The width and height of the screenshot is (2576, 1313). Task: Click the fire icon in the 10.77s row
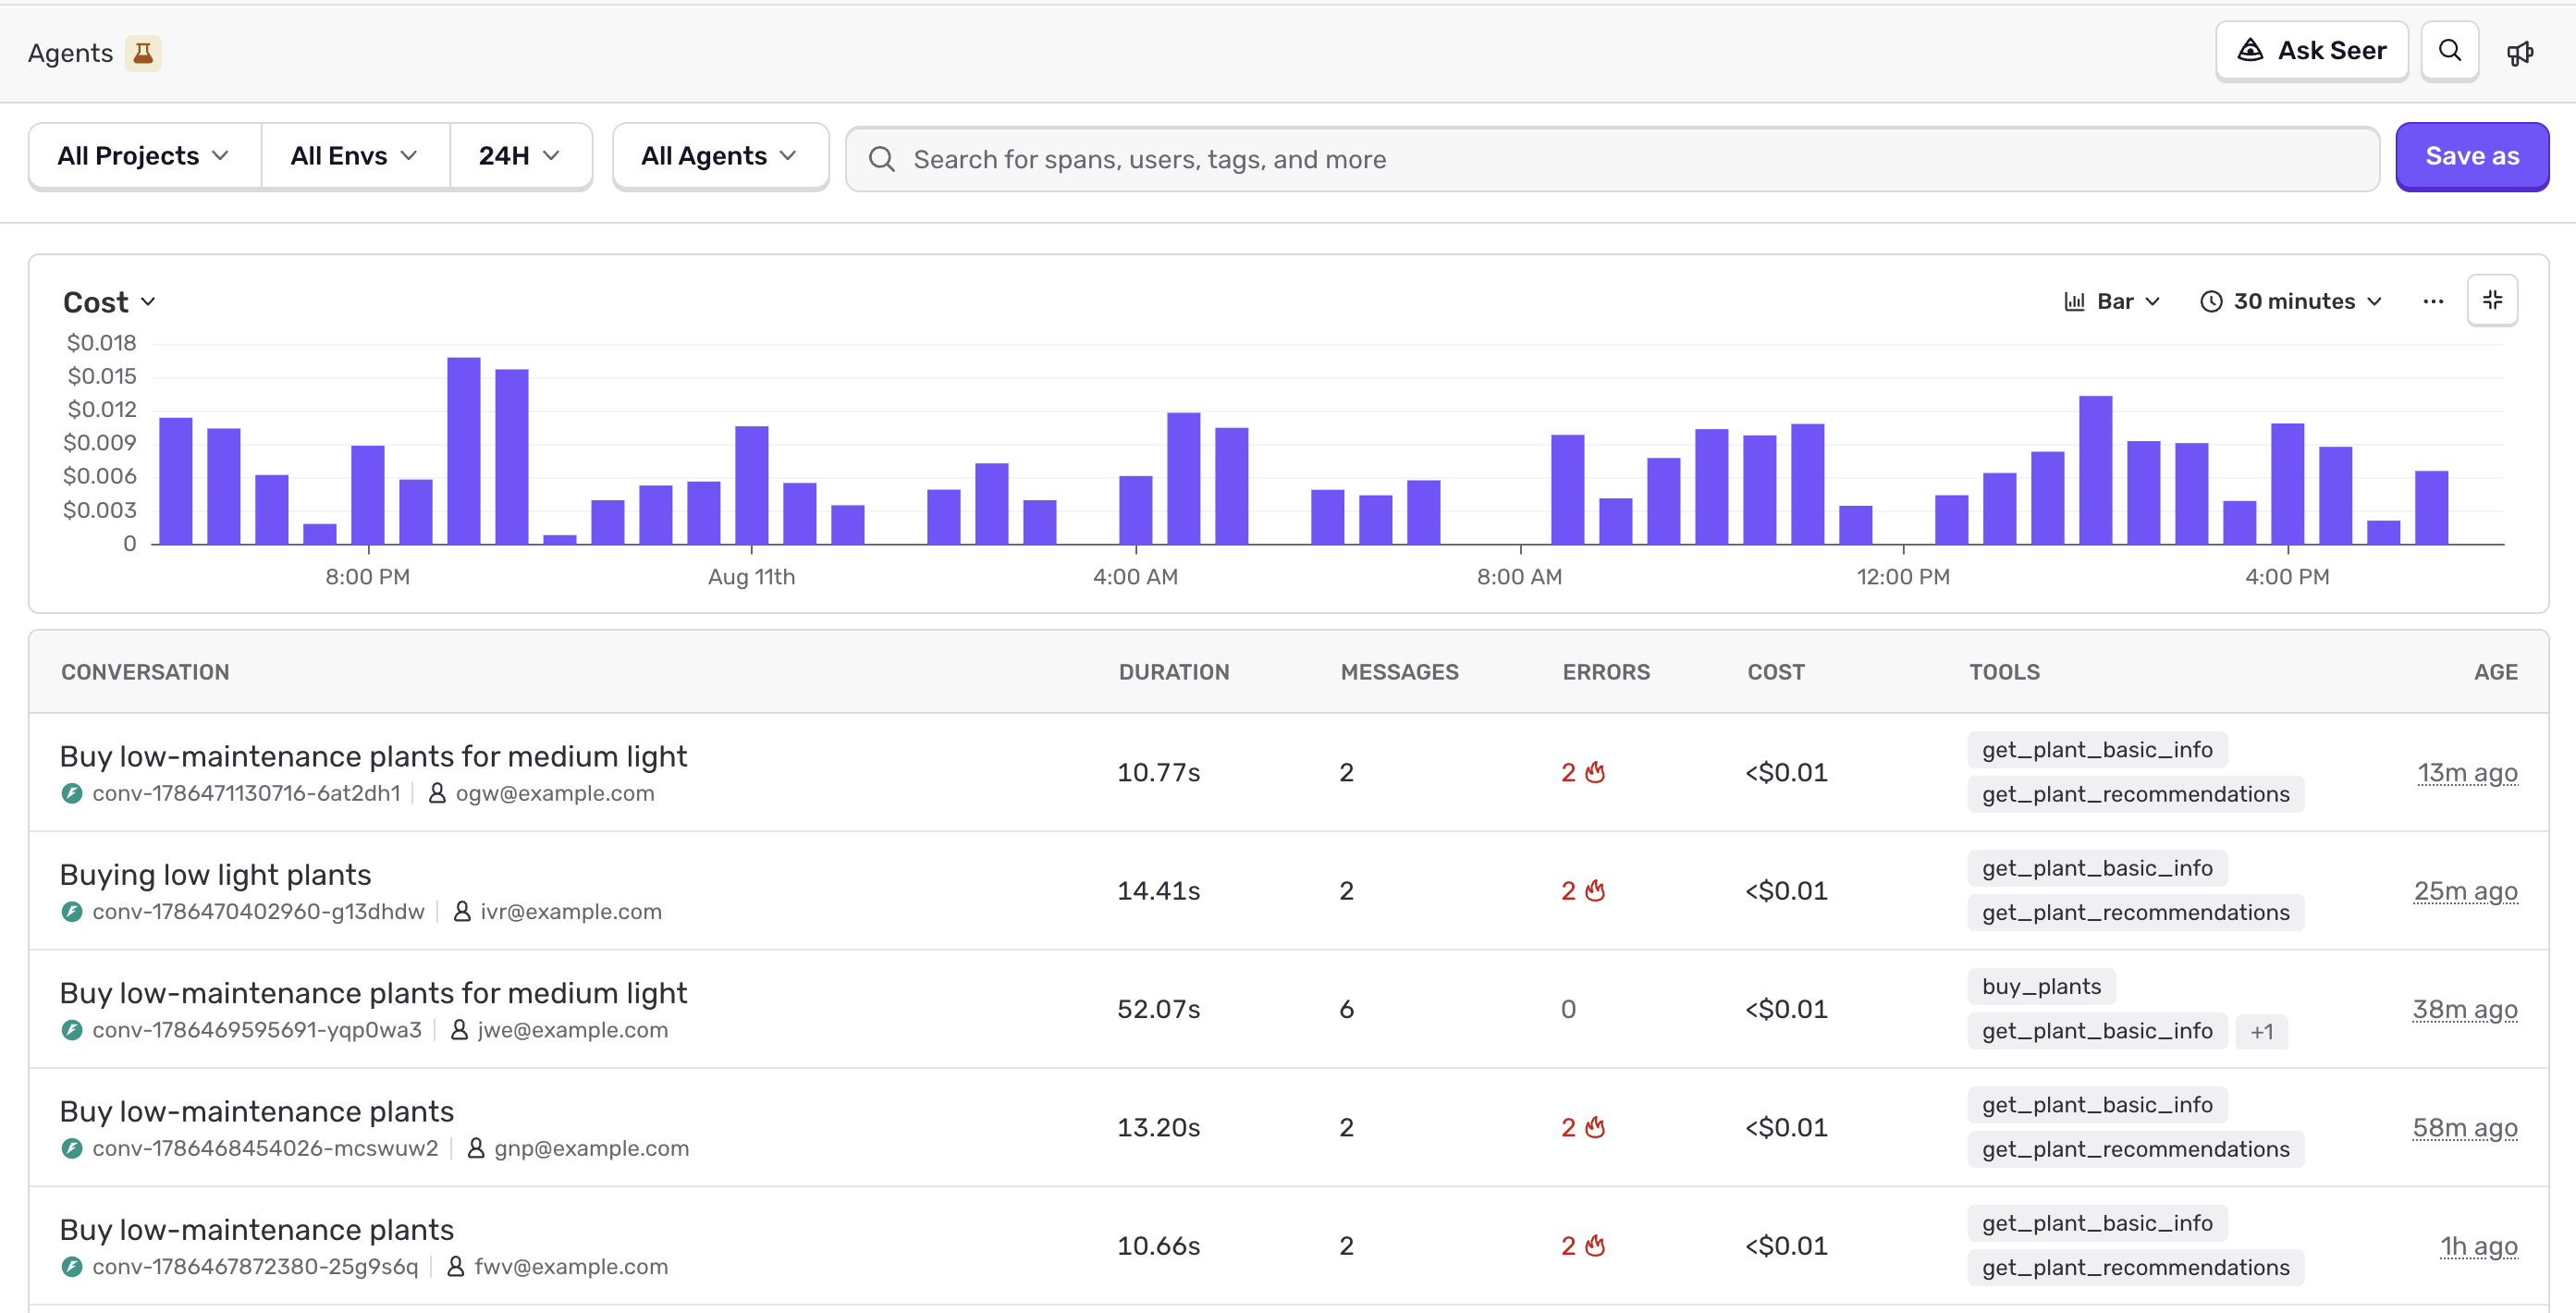click(x=1595, y=772)
